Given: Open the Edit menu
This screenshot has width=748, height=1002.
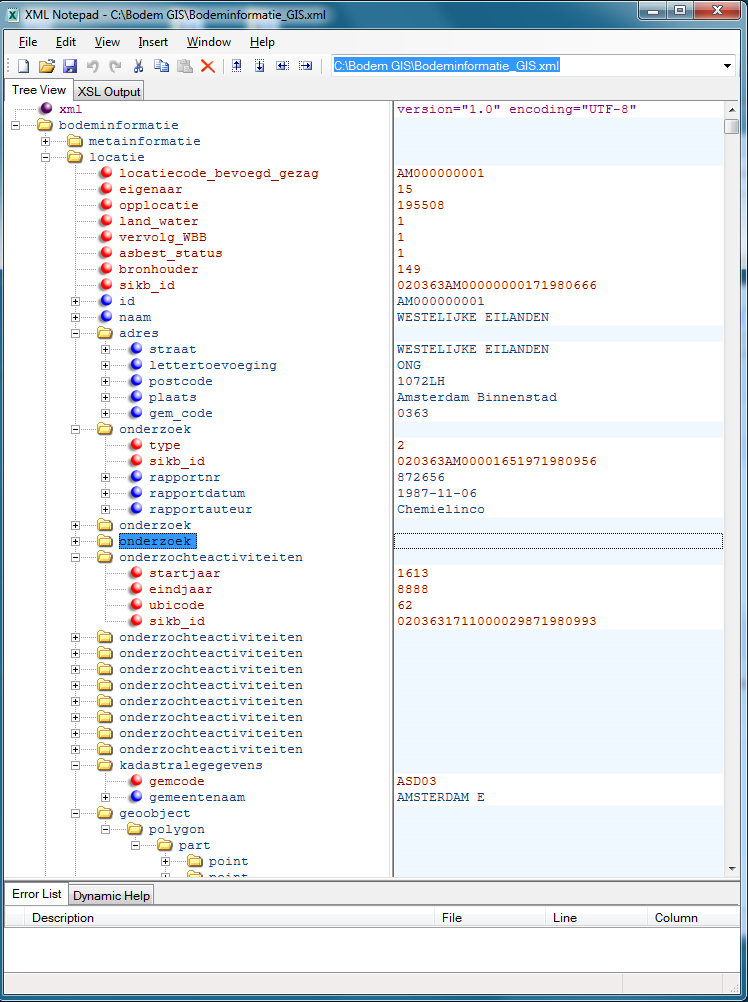Looking at the screenshot, I should tap(66, 42).
